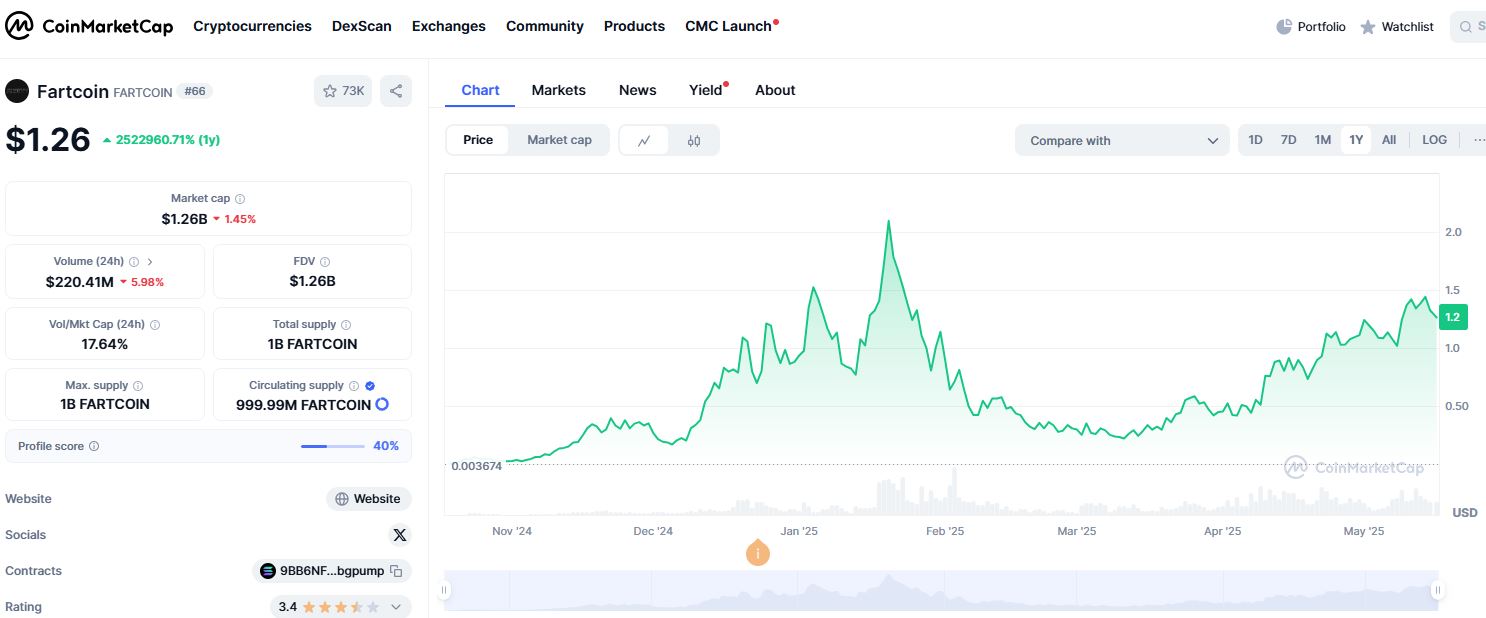
Task: Set chart range to All
Action: [x=1389, y=140]
